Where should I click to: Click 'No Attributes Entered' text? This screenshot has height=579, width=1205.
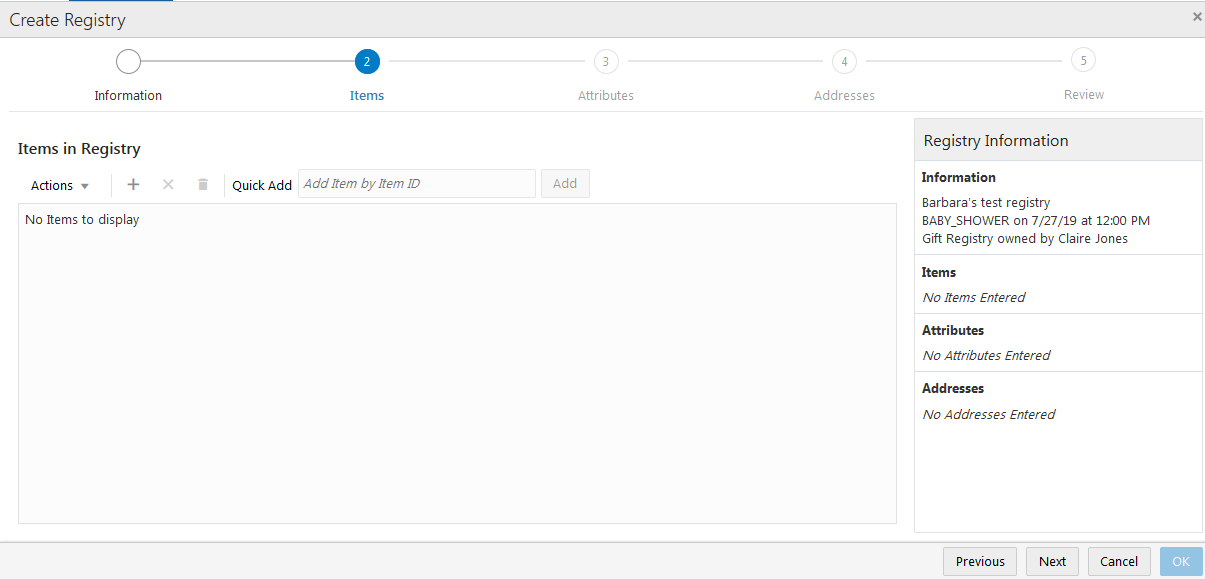click(x=986, y=355)
